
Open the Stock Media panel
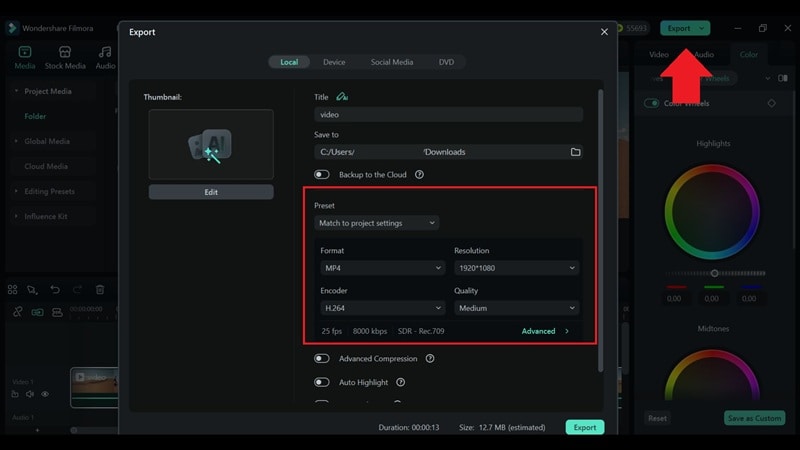[65, 58]
